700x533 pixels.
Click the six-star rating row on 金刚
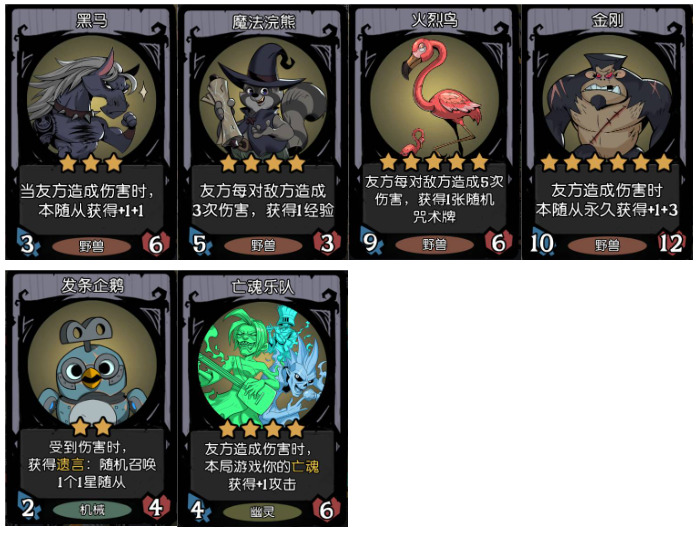607,162
